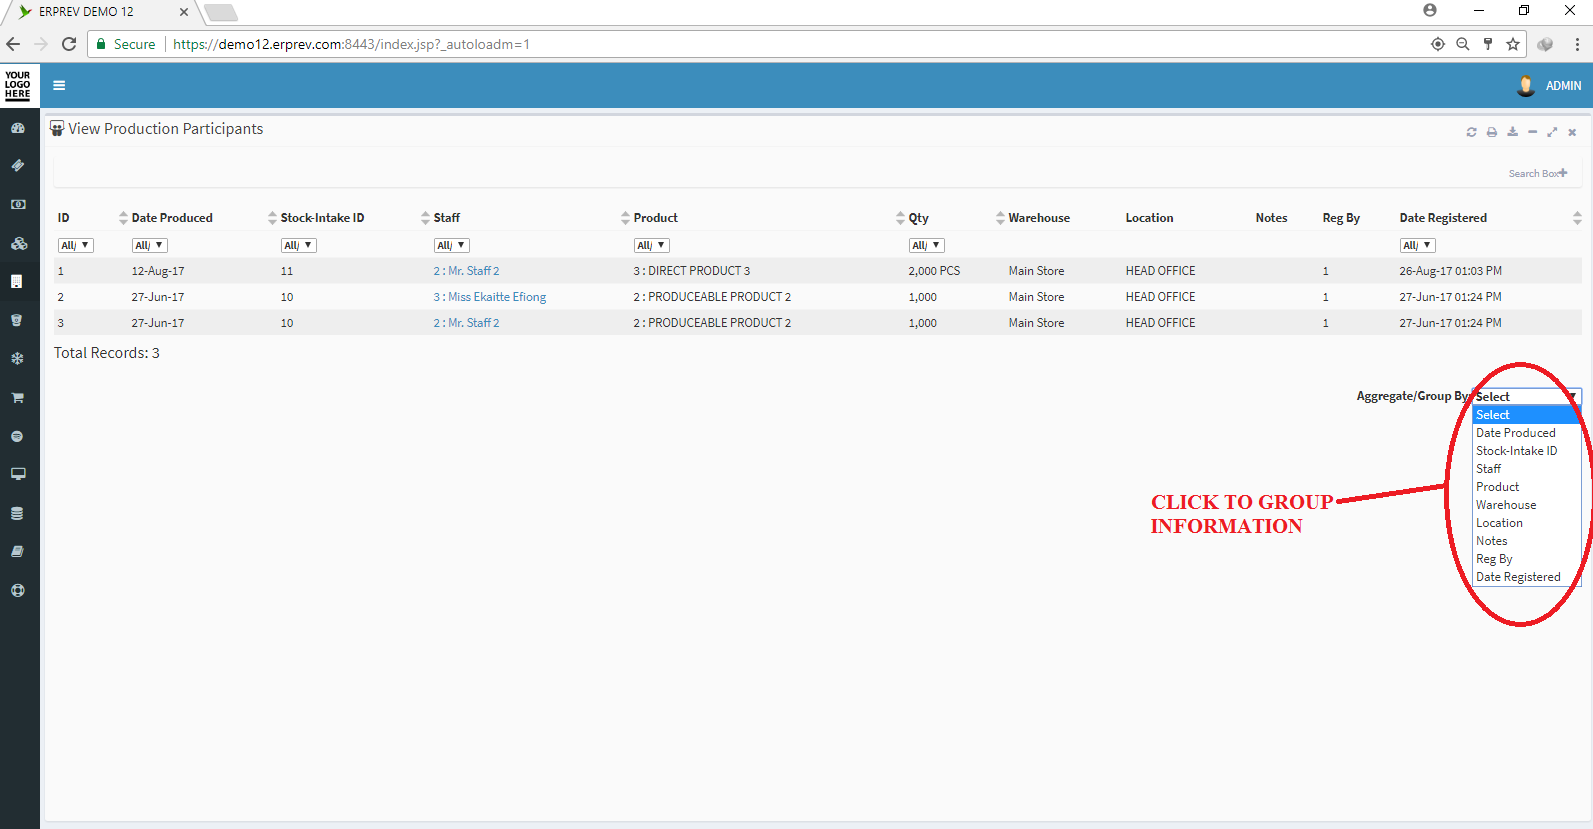Print the Production Participants list
Screen dimensions: 1593x829
[x=1491, y=132]
